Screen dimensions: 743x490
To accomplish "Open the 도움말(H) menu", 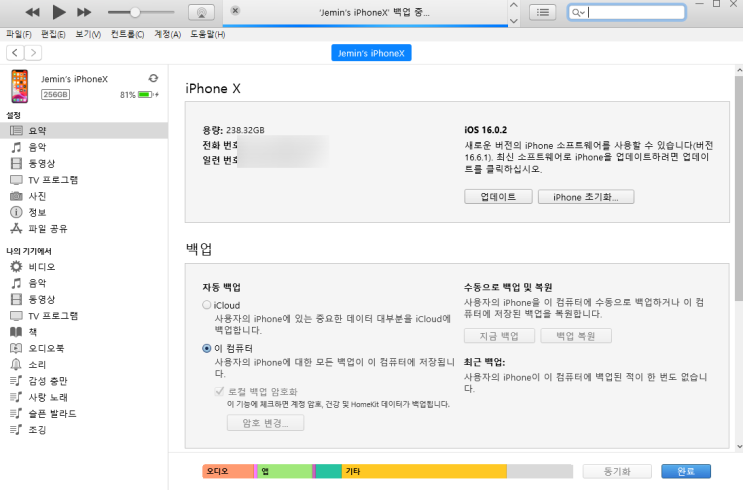I will point(208,34).
